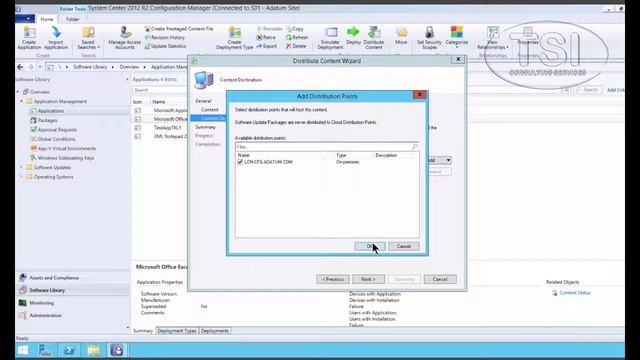The width and height of the screenshot is (640, 360).
Task: Expand the Software Updates tree node
Action: point(22,167)
